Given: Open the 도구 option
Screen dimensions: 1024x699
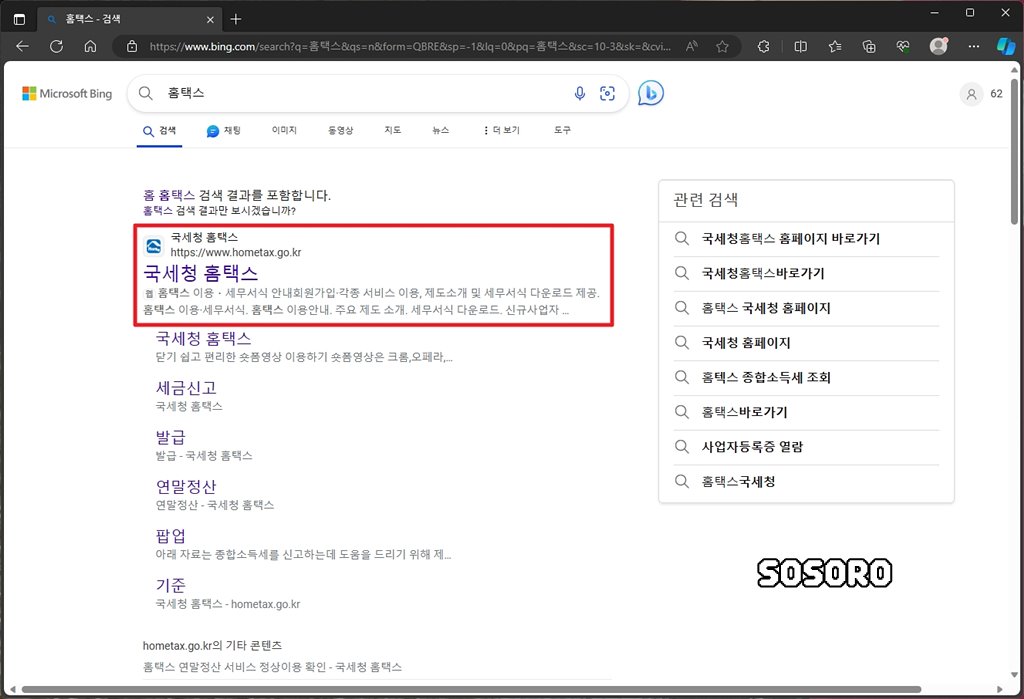Looking at the screenshot, I should point(562,131).
